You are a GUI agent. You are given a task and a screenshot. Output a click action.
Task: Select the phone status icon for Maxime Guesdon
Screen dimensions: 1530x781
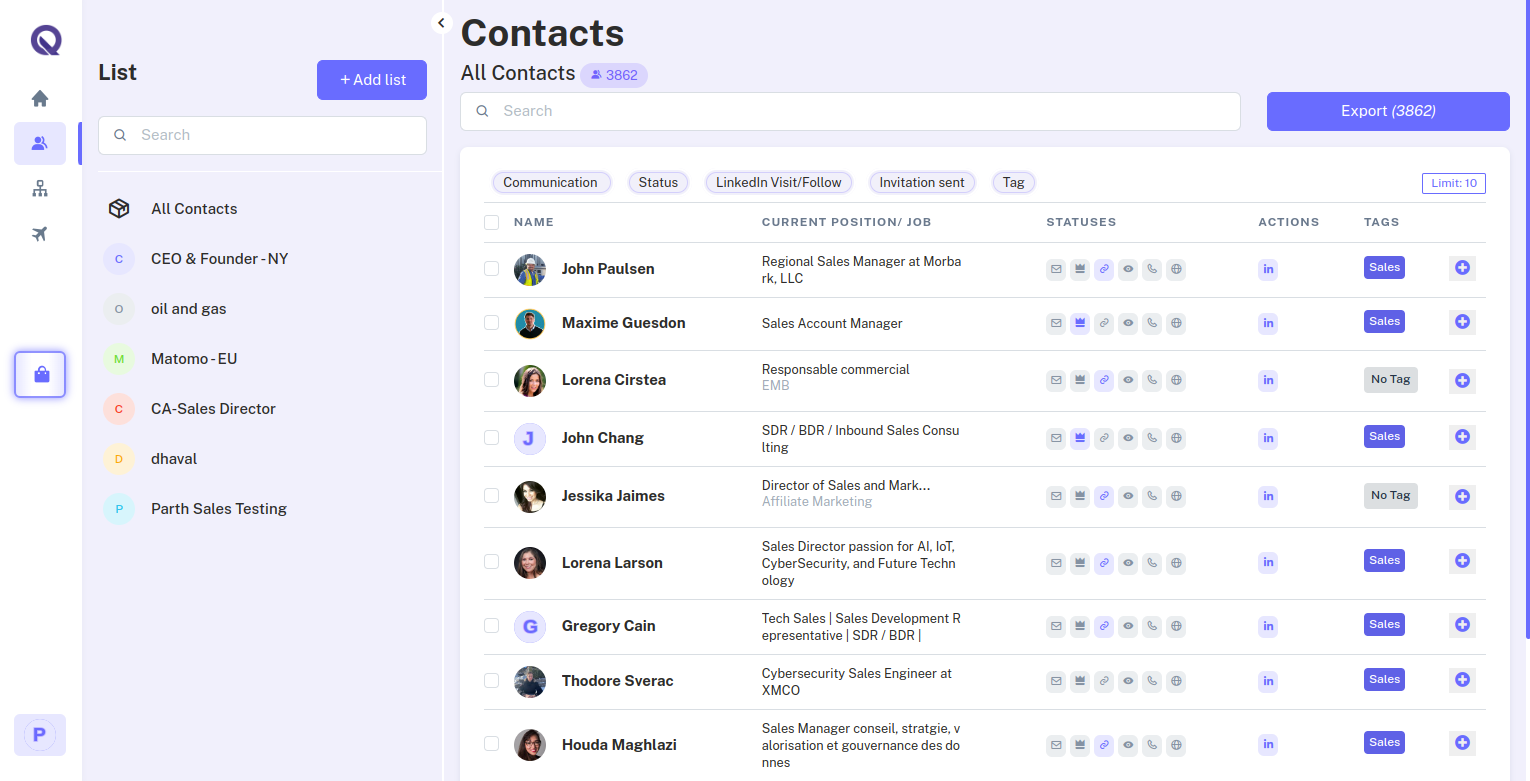pyautogui.click(x=1152, y=322)
